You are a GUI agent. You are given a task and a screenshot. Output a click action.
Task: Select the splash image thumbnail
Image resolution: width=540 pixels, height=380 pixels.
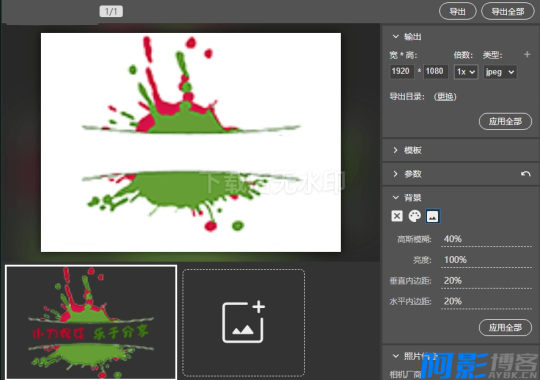pyautogui.click(x=91, y=322)
